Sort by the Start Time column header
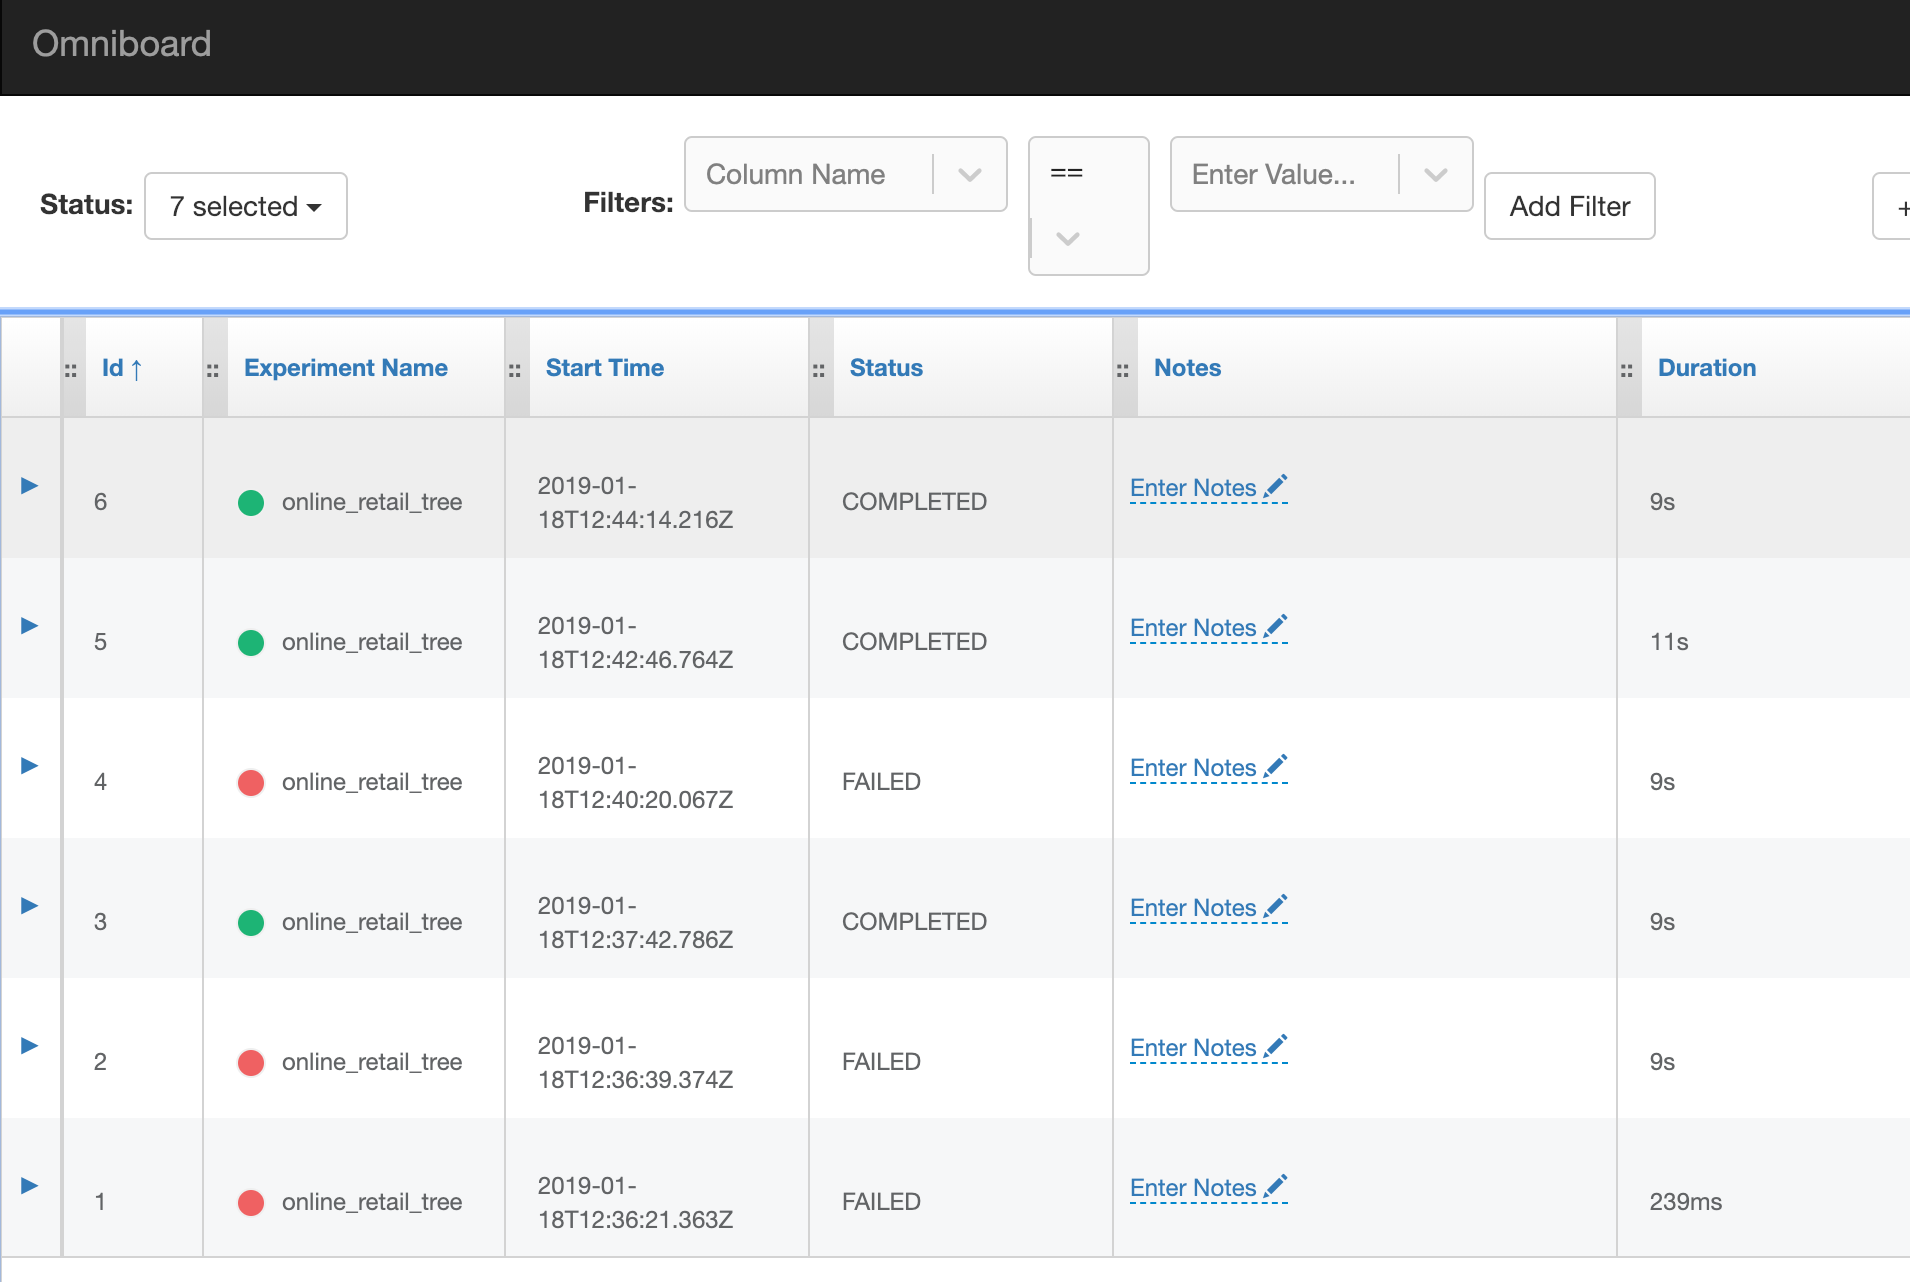Image resolution: width=1910 pixels, height=1282 pixels. [x=604, y=368]
